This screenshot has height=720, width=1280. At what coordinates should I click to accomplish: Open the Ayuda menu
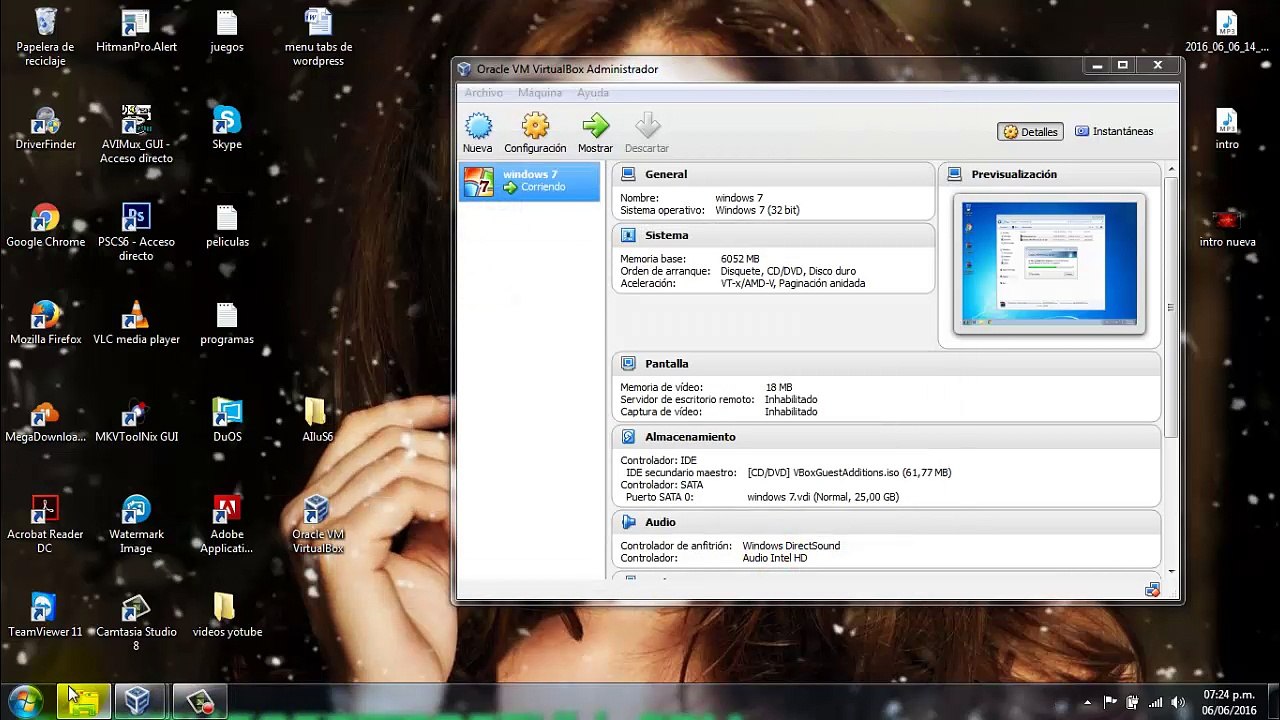click(593, 93)
